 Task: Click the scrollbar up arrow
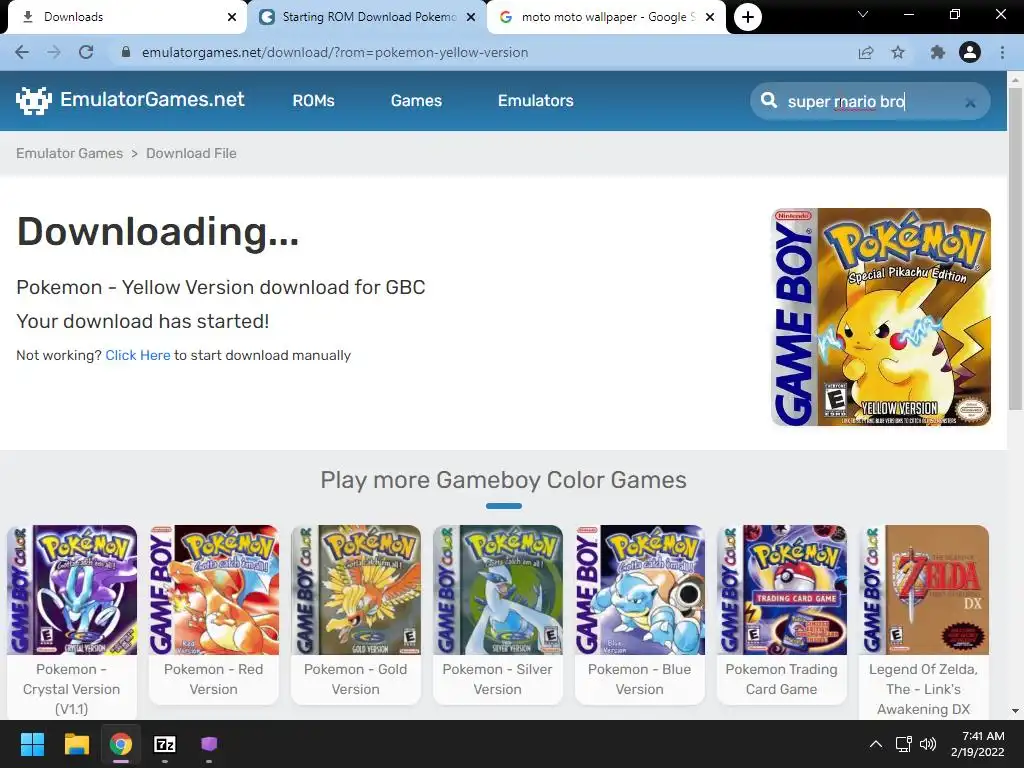tap(1015, 78)
